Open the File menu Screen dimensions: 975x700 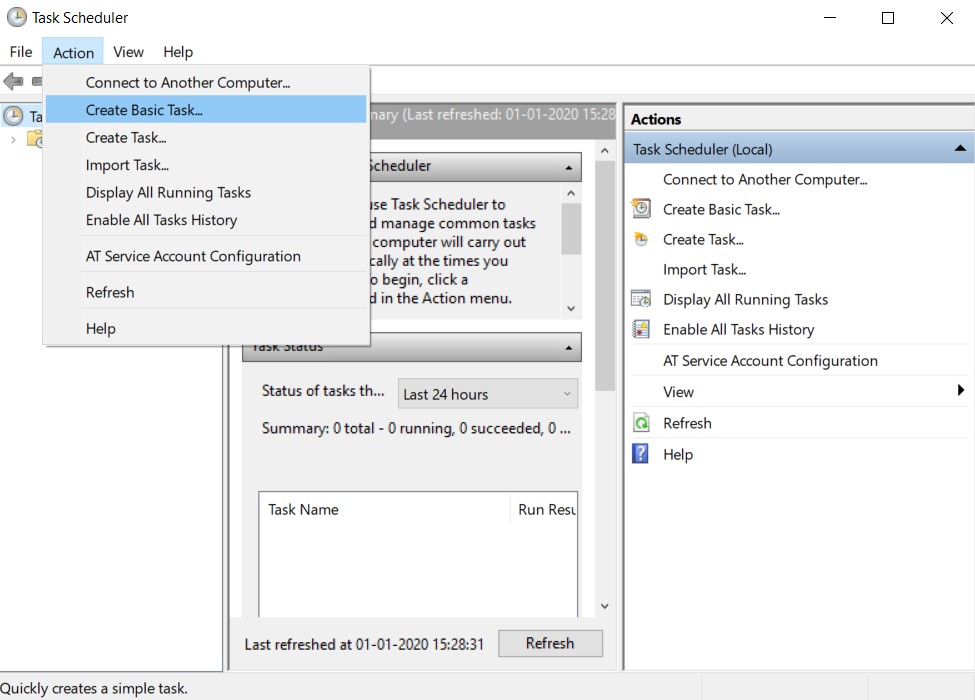coord(20,52)
